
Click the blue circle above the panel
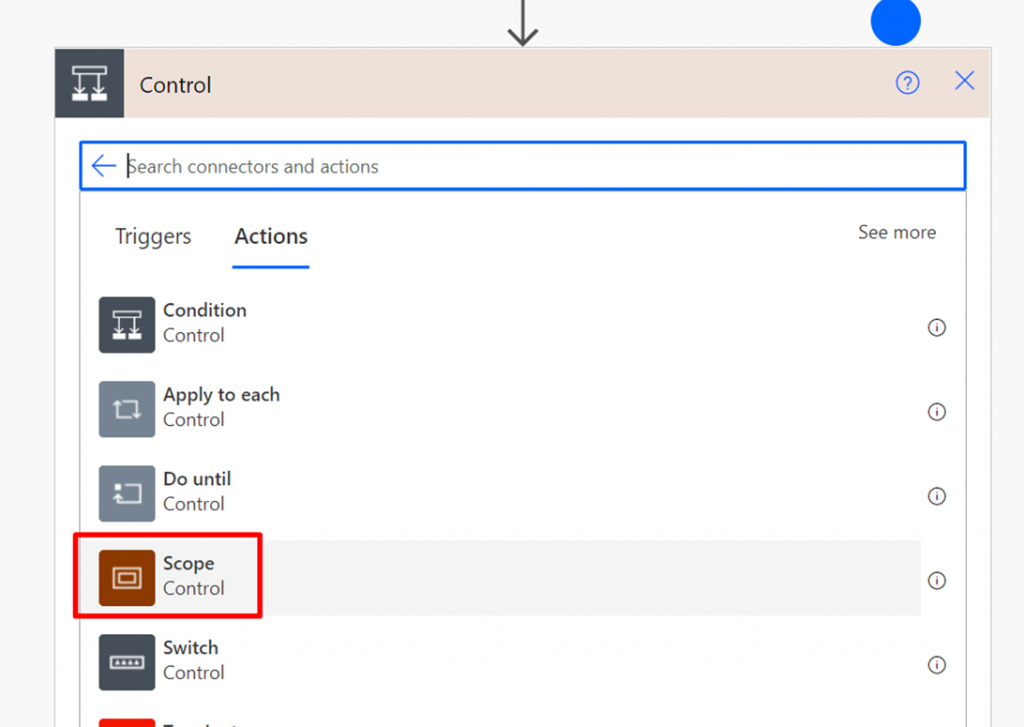tap(895, 22)
